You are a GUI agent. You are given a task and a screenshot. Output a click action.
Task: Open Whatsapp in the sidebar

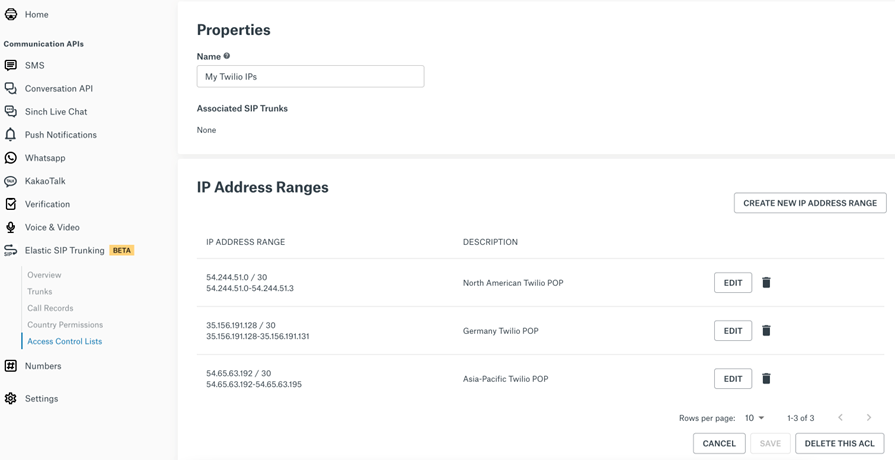[45, 158]
